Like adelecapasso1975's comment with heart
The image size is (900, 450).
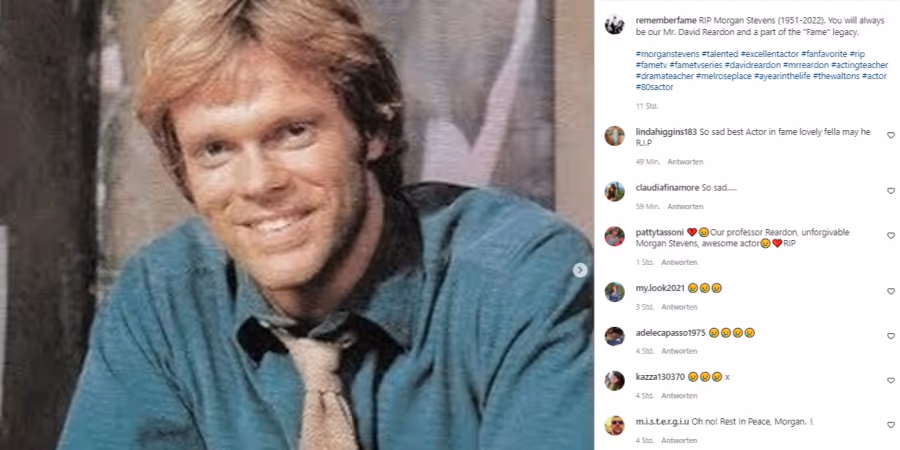pos(891,336)
